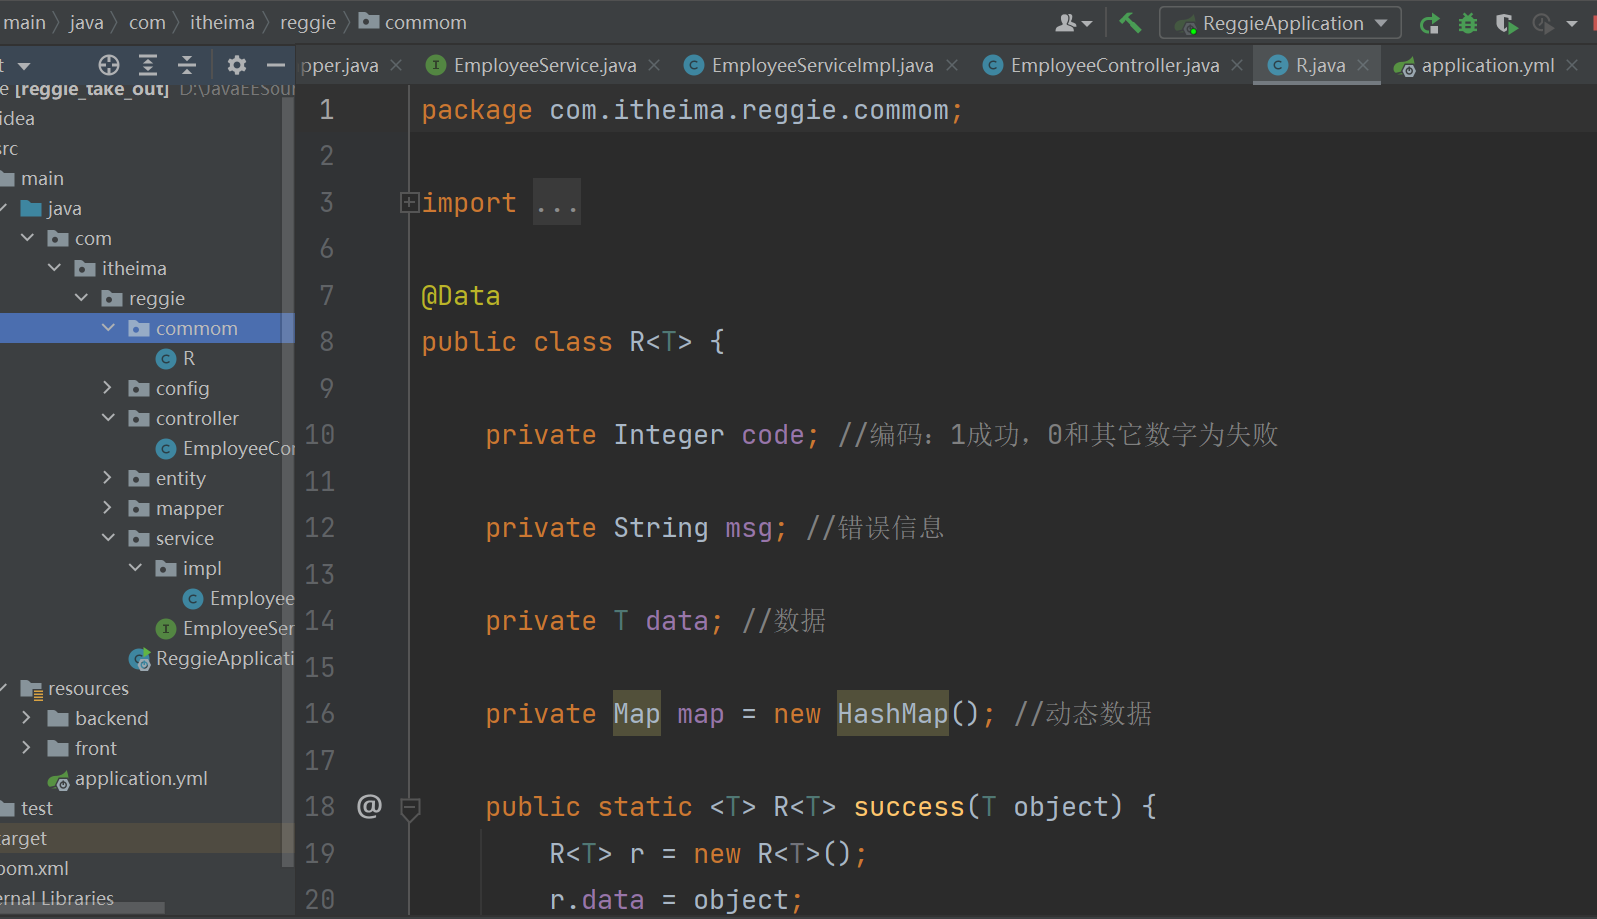Open the ReggieApplication run configuration dropdown
This screenshot has width=1597, height=919.
(x=1280, y=23)
